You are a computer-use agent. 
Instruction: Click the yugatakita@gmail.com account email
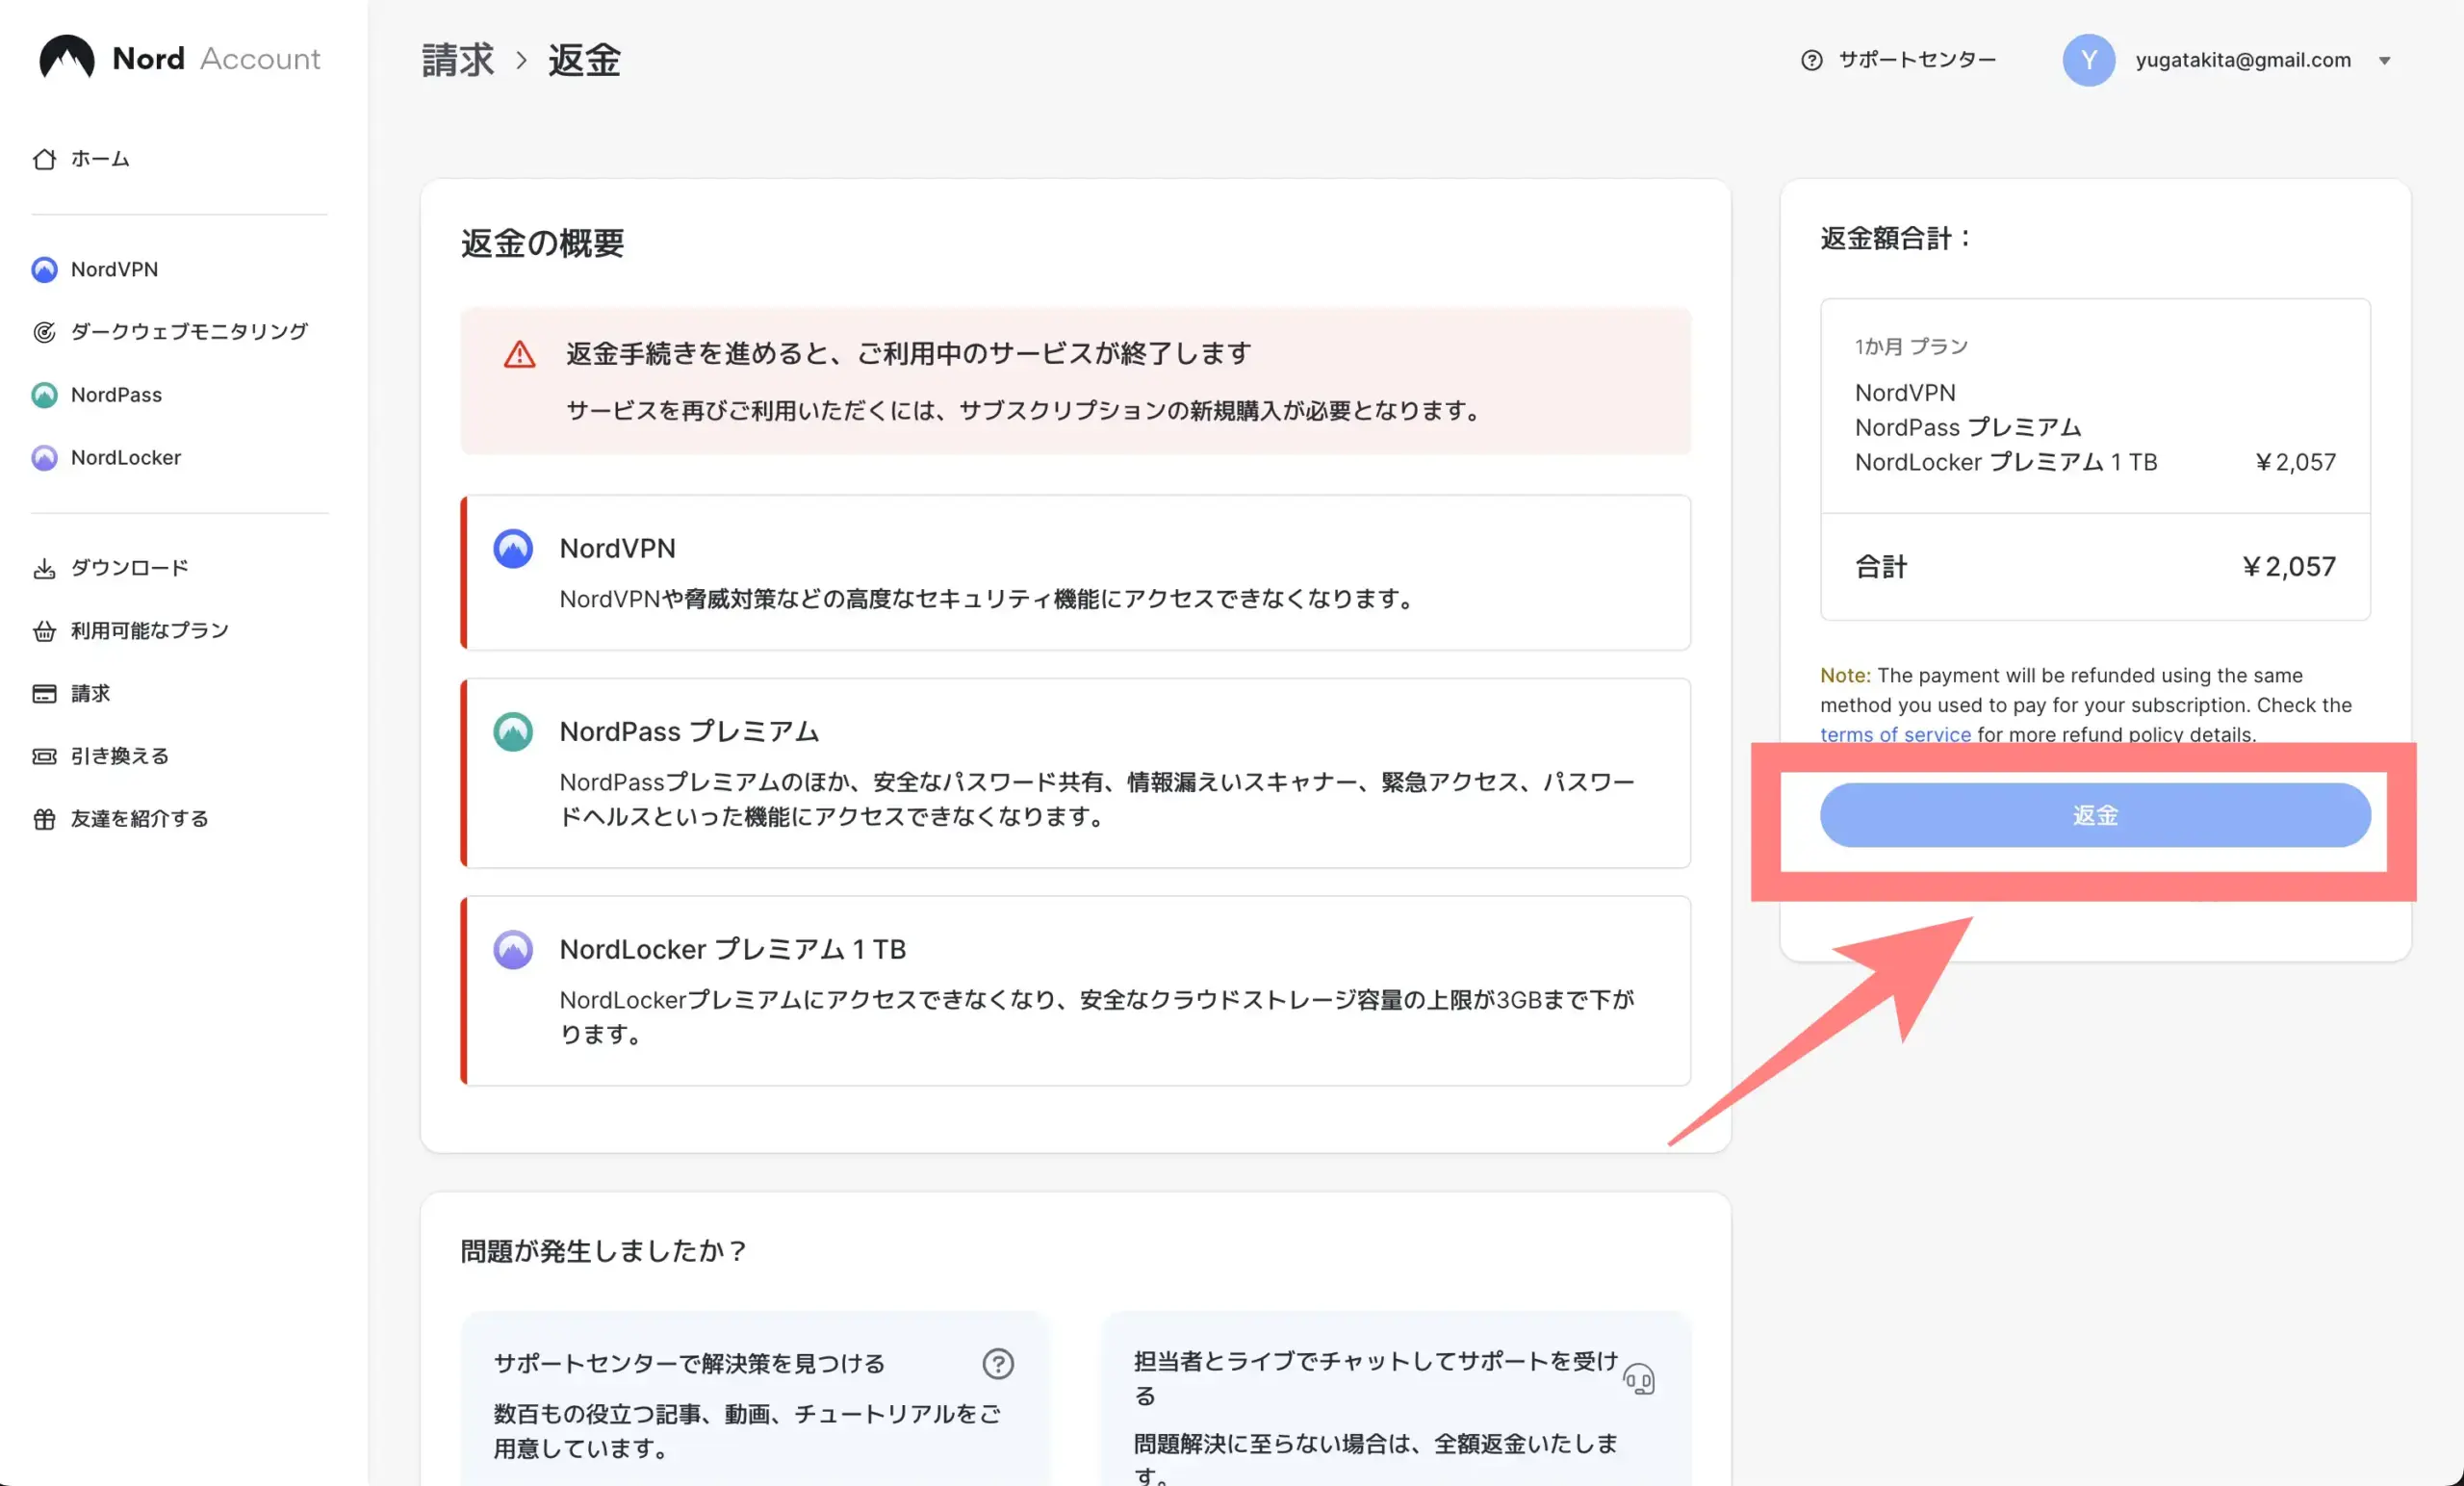(x=2243, y=60)
